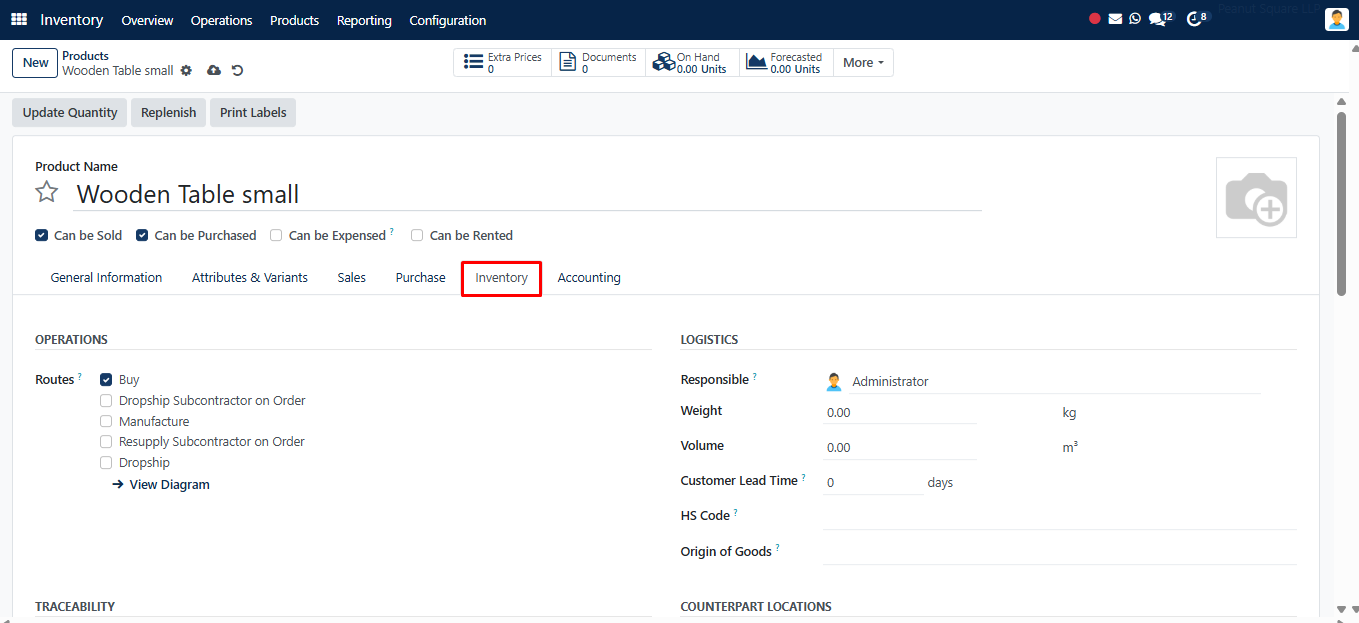This screenshot has height=623, width=1359.
Task: Open the apps grid menu icon
Action: pos(19,20)
